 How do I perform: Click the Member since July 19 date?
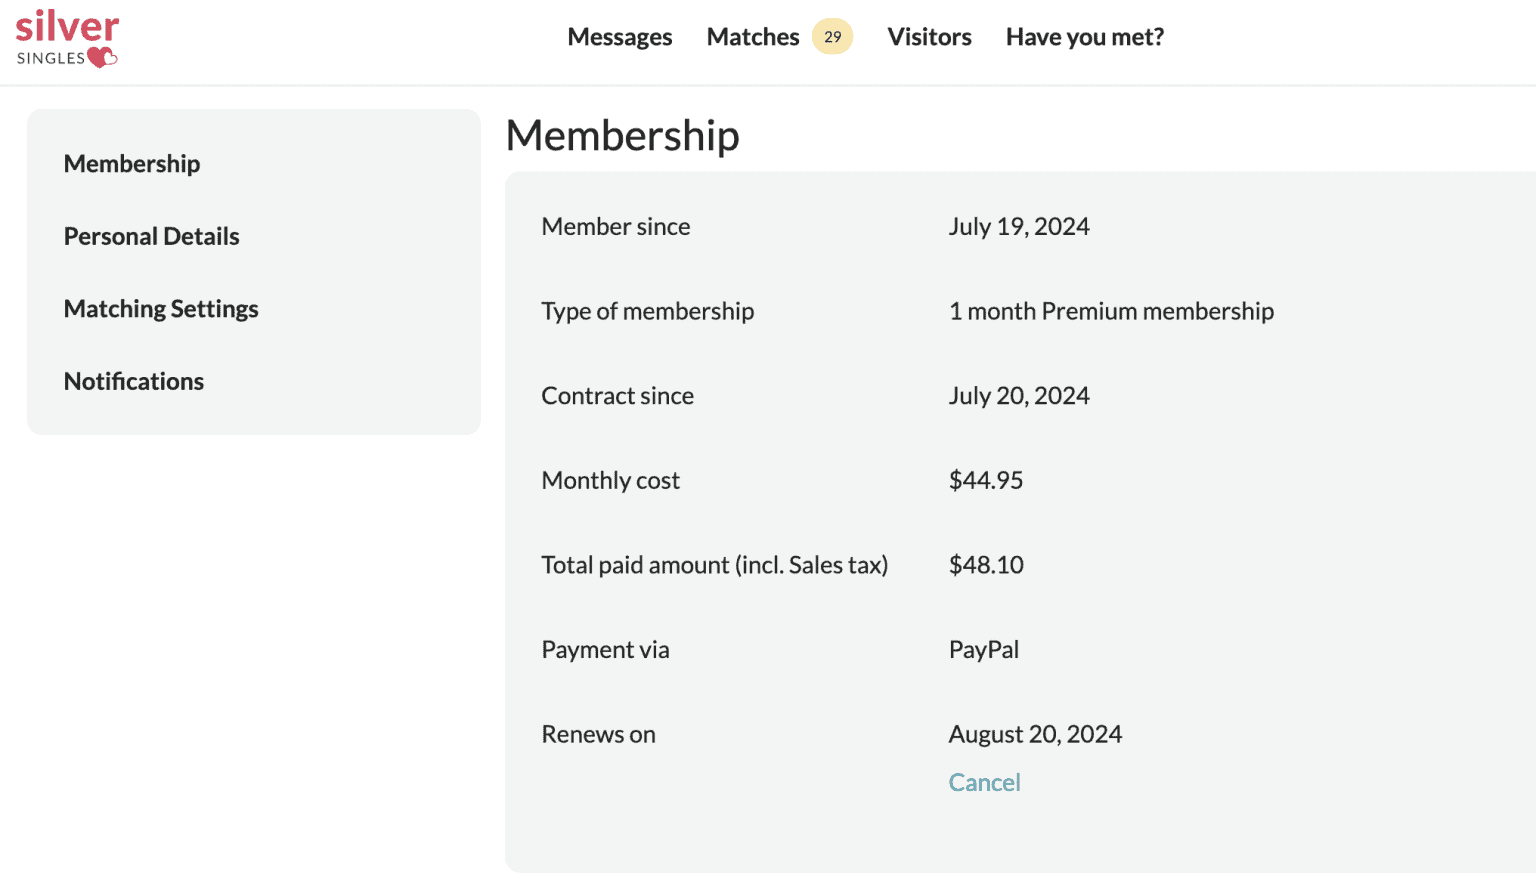click(1019, 227)
